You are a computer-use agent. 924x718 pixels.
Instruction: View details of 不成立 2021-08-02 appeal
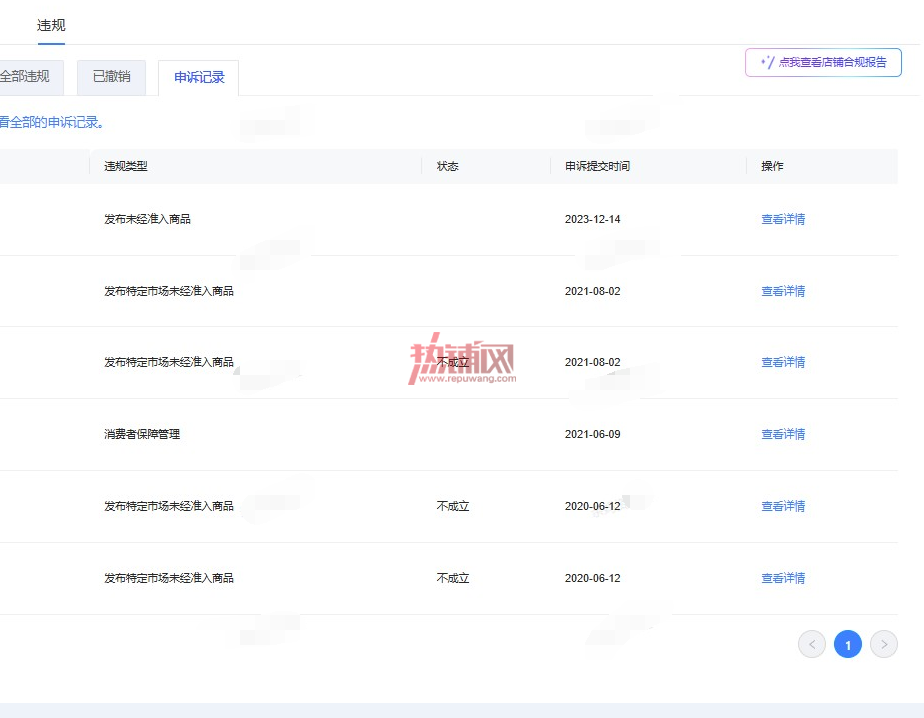[x=783, y=363]
